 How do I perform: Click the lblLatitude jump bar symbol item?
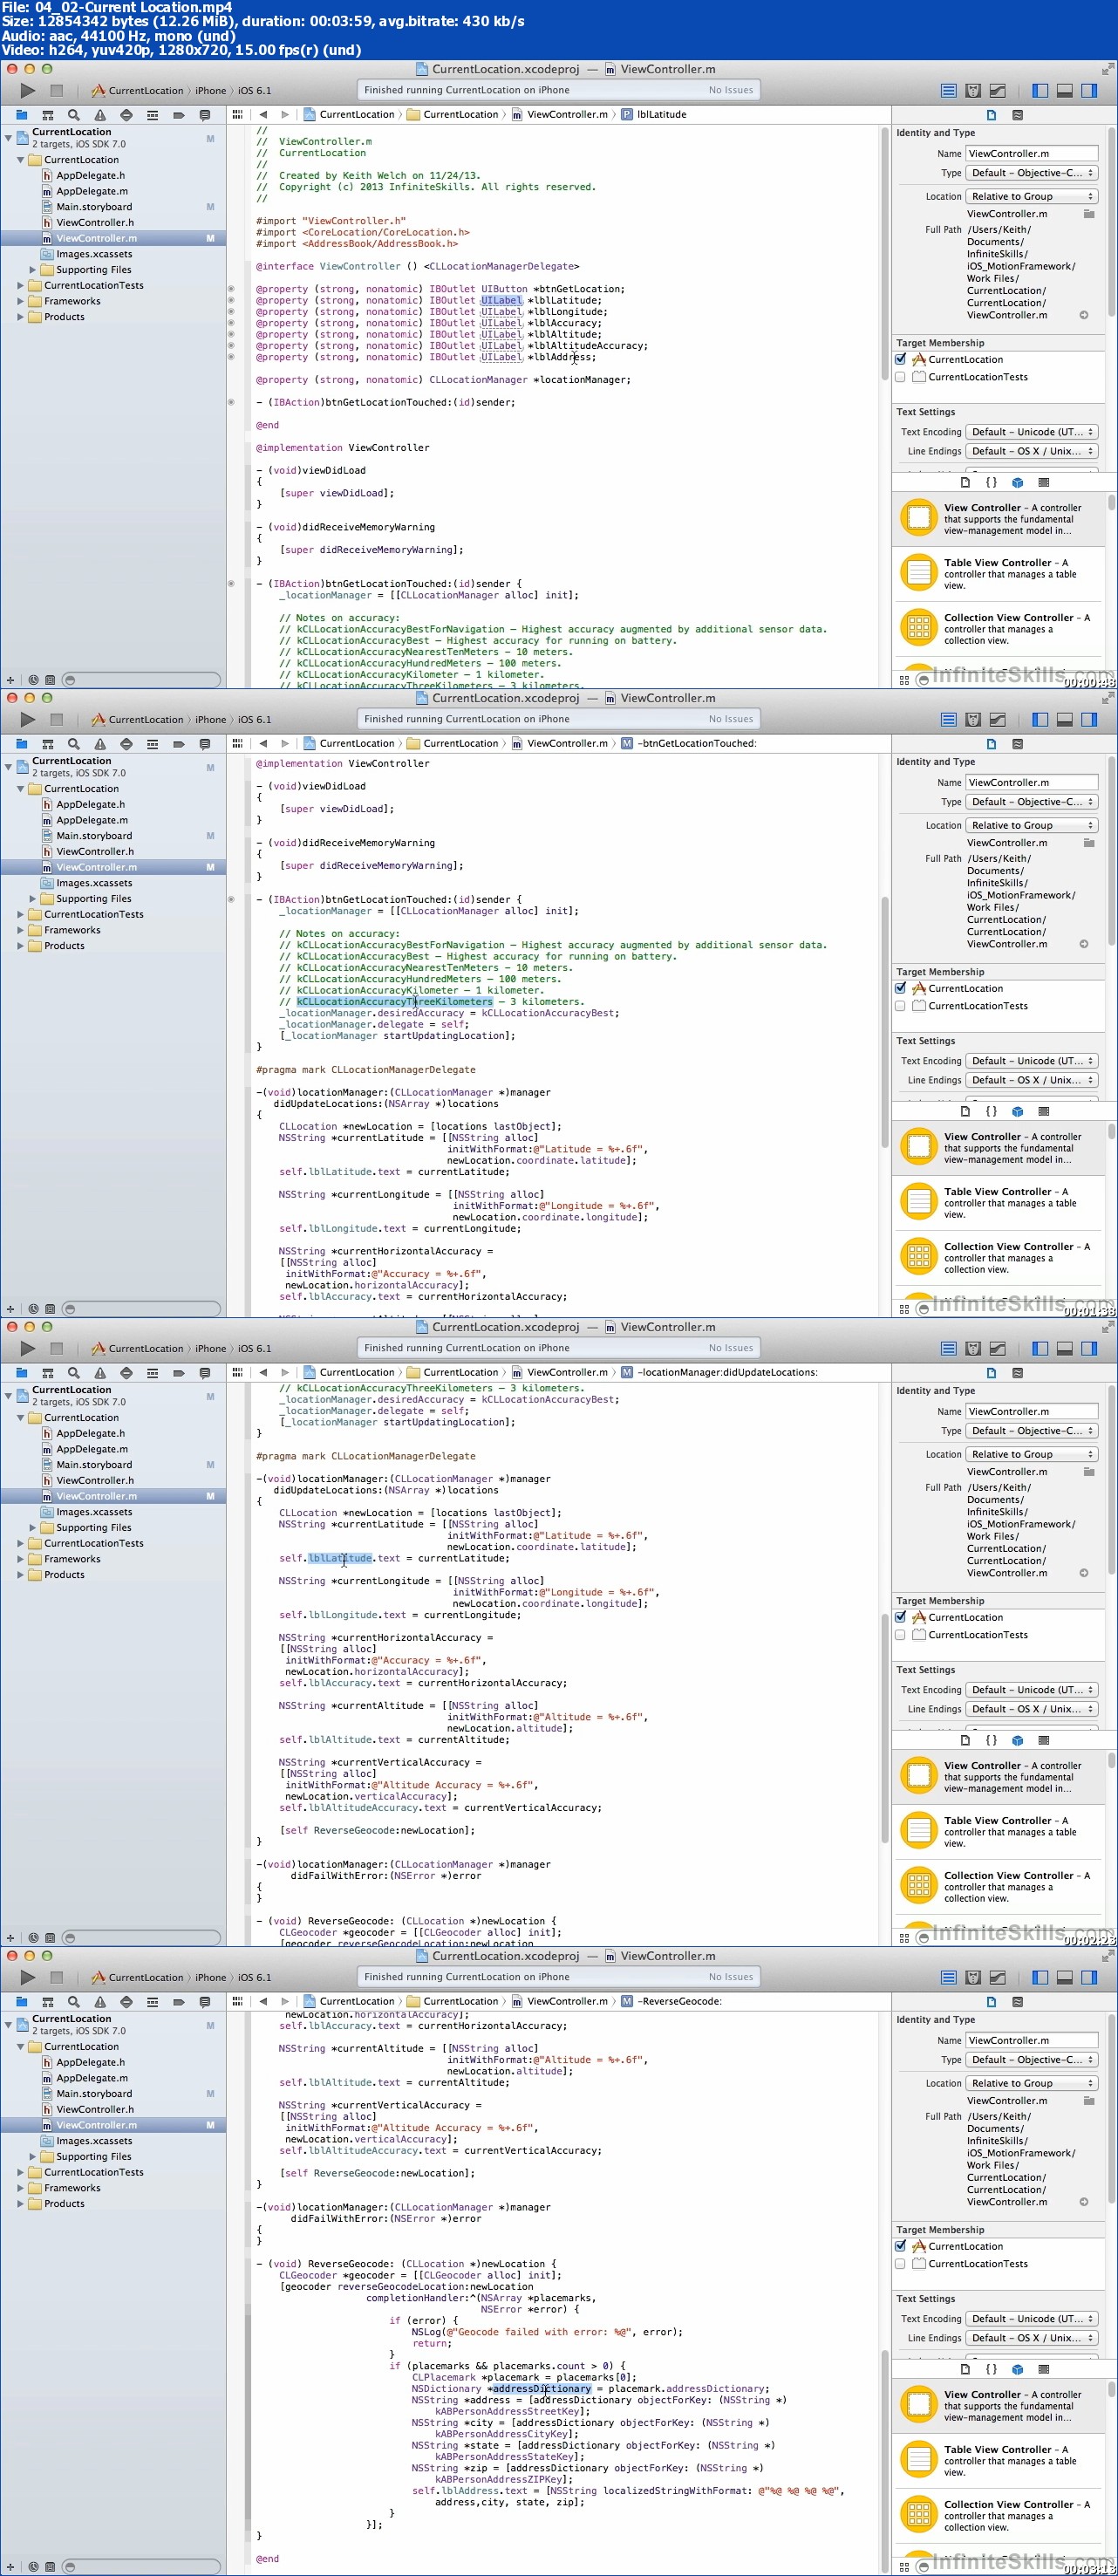click(654, 115)
